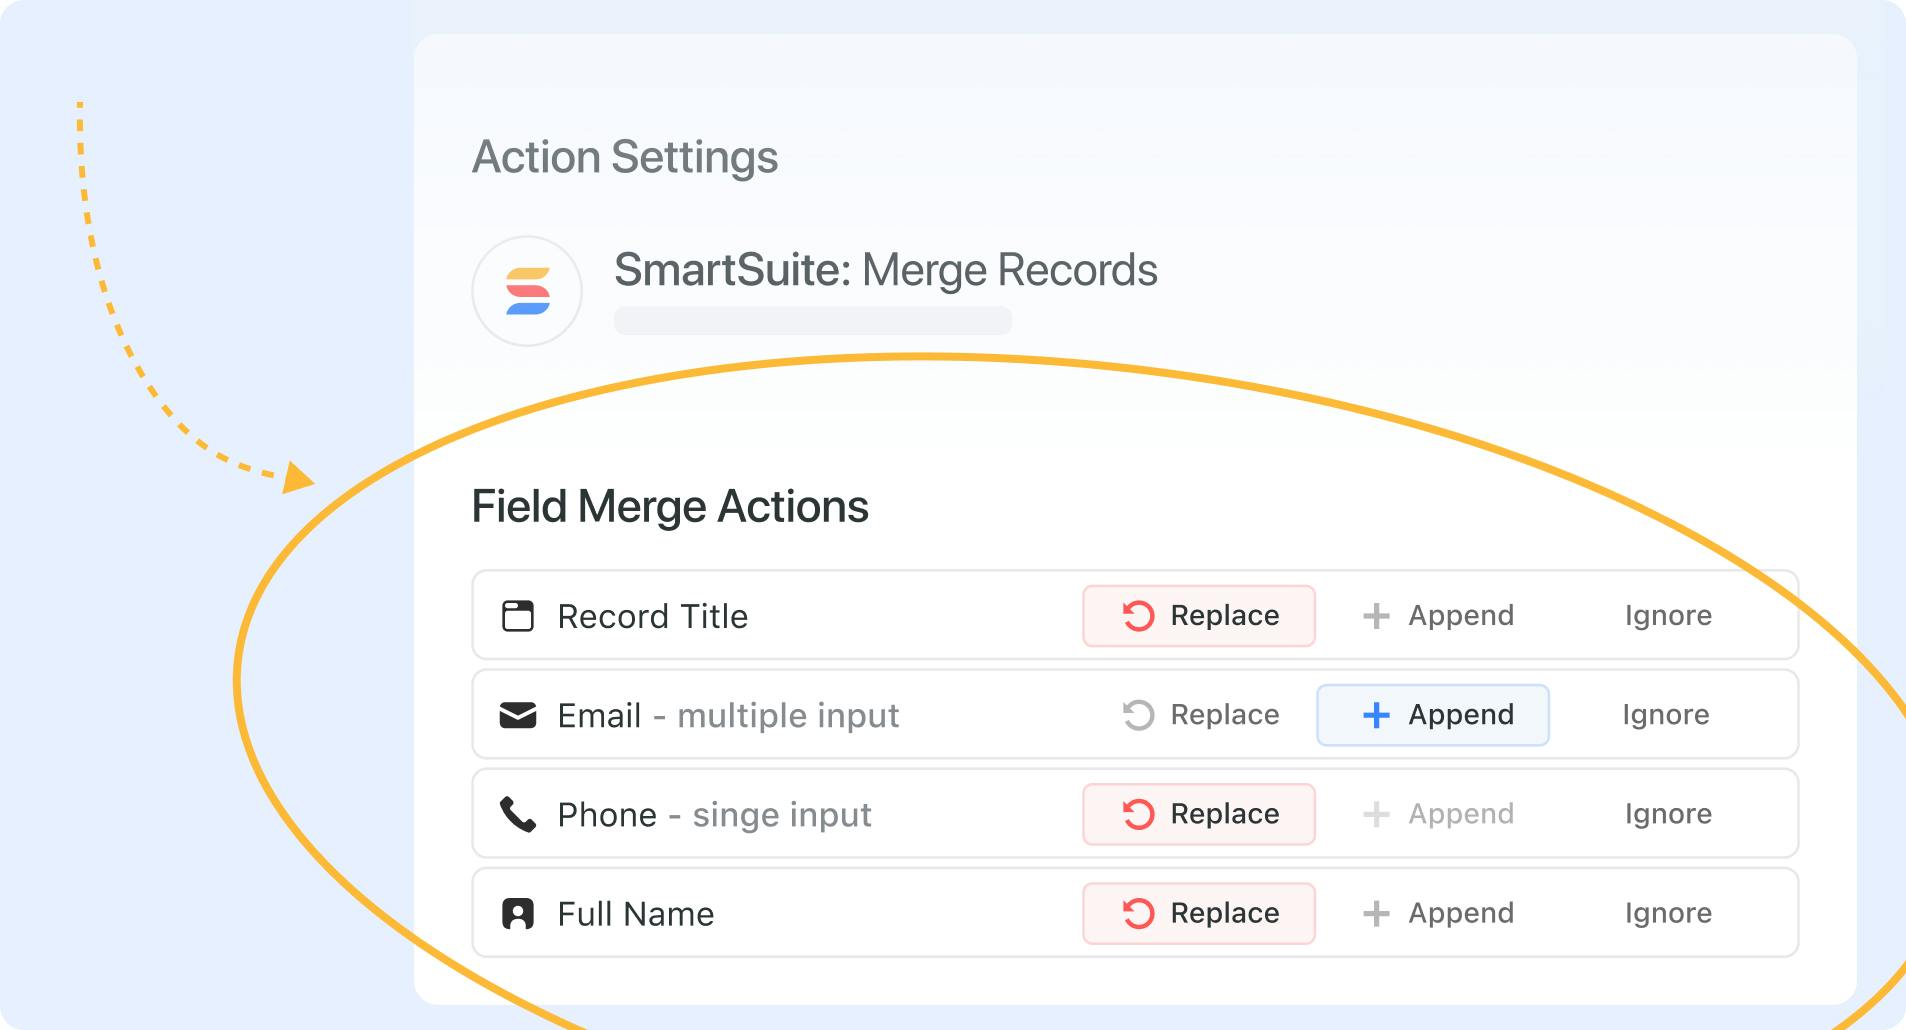Click the grey placeholder bar under the title
Screen dimensions: 1906x1030
(813, 321)
